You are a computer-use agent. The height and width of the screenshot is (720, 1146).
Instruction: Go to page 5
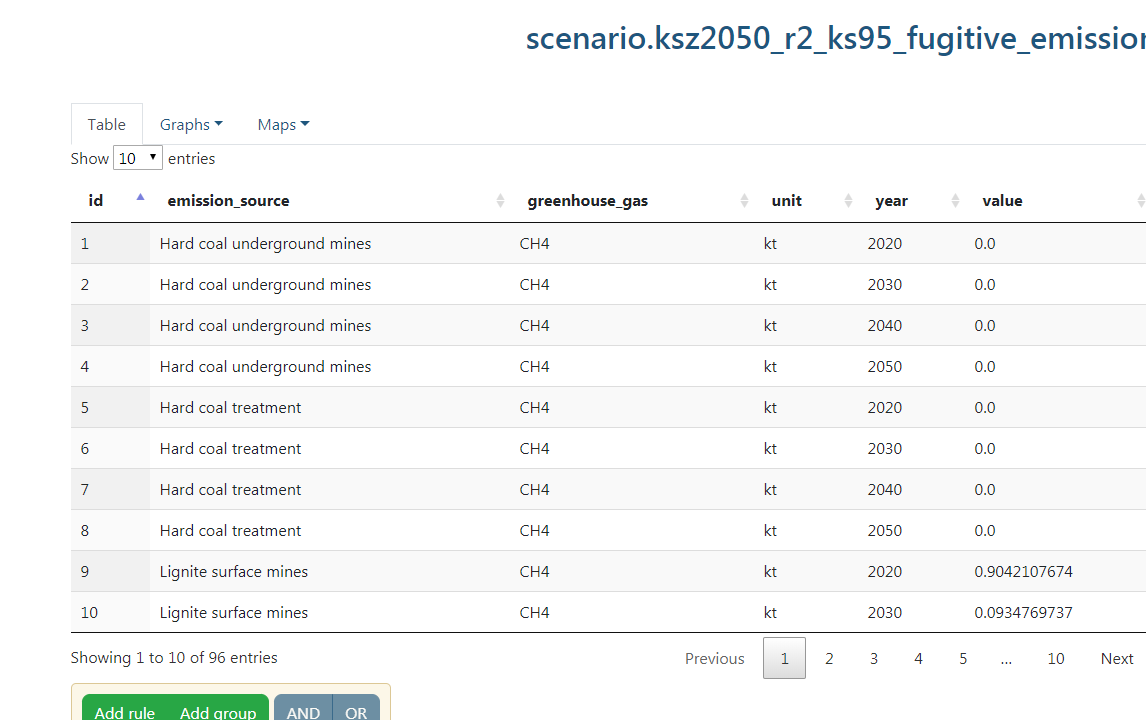click(963, 658)
